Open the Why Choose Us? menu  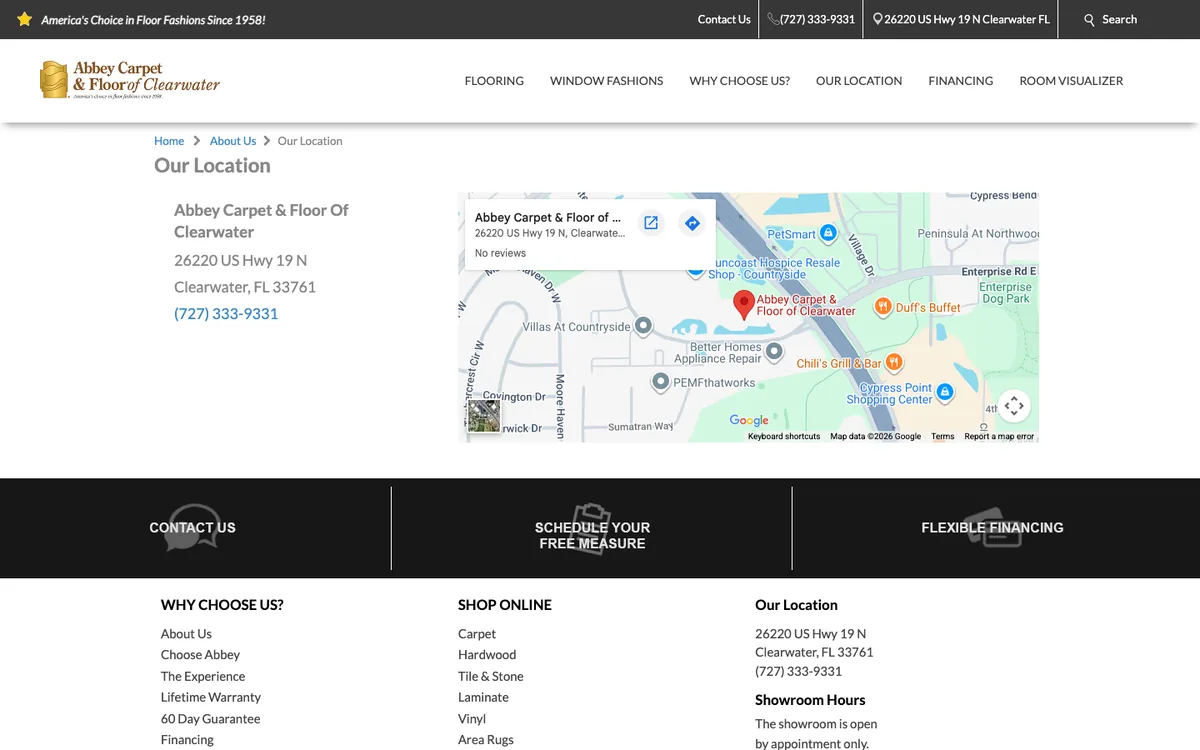(739, 81)
